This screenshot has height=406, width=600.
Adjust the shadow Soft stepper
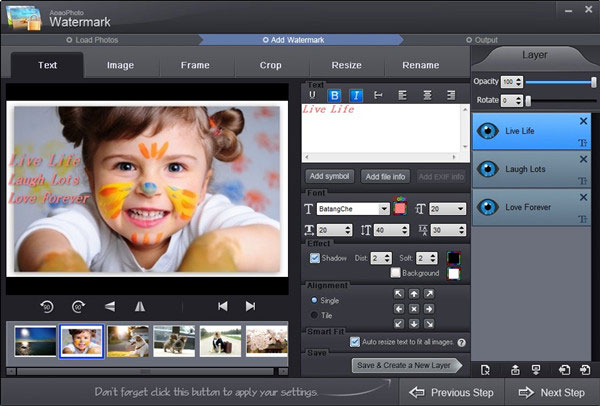coord(433,258)
